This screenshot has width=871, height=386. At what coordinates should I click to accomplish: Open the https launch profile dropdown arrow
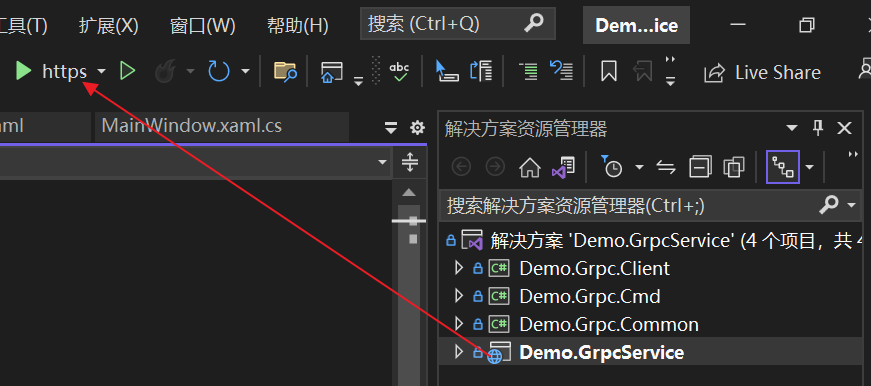pos(101,72)
